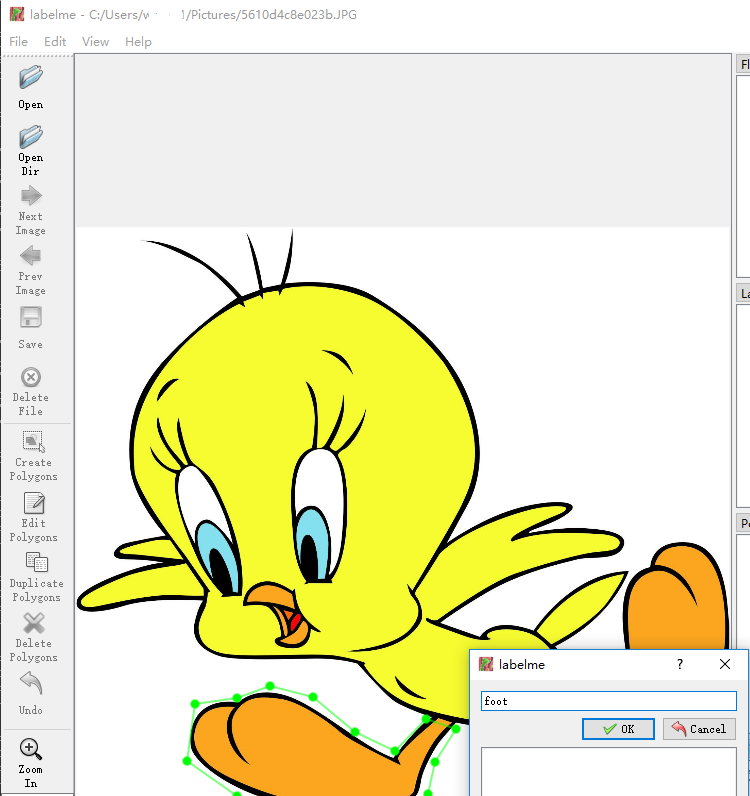Click the topmost green polygon vertex on foot
This screenshot has width=750, height=796.
(x=270, y=686)
